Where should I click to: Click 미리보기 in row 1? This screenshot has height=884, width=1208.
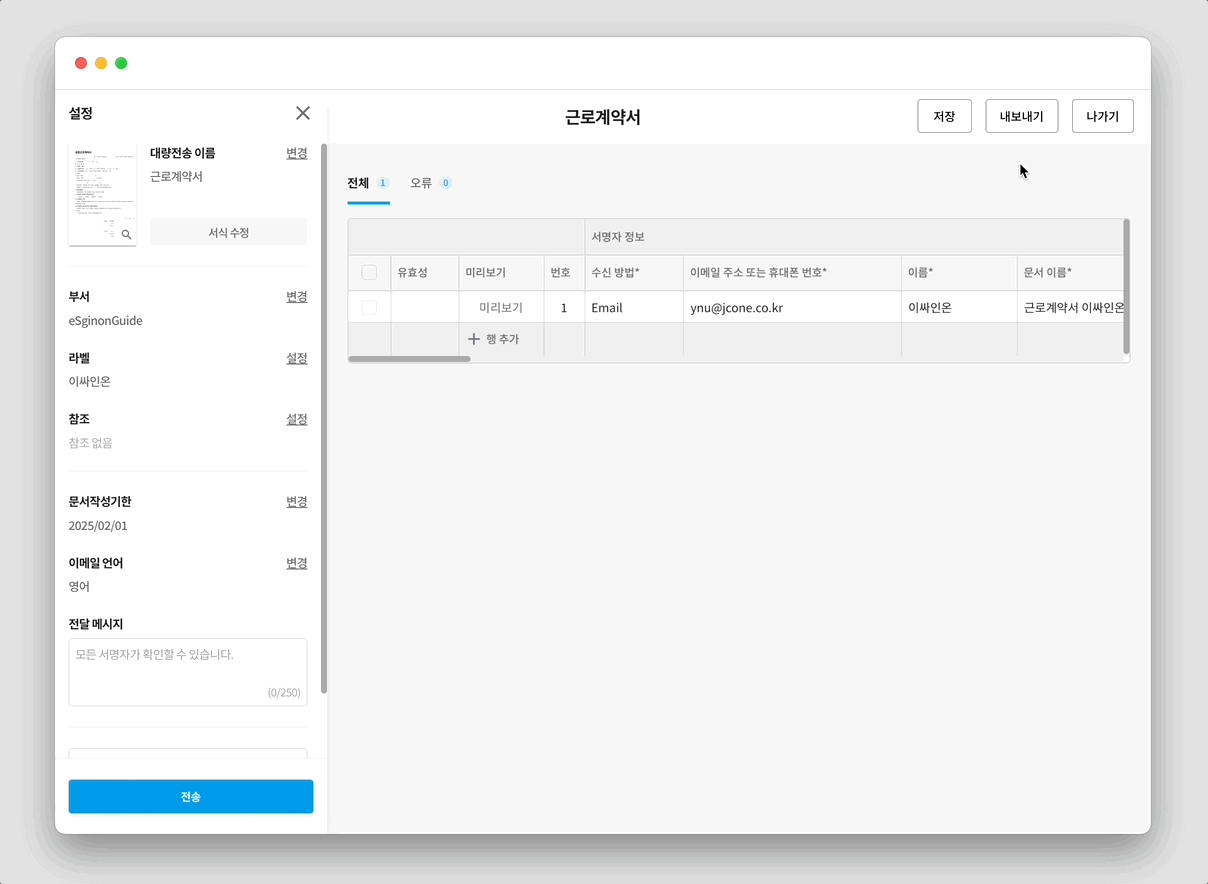[x=501, y=307]
